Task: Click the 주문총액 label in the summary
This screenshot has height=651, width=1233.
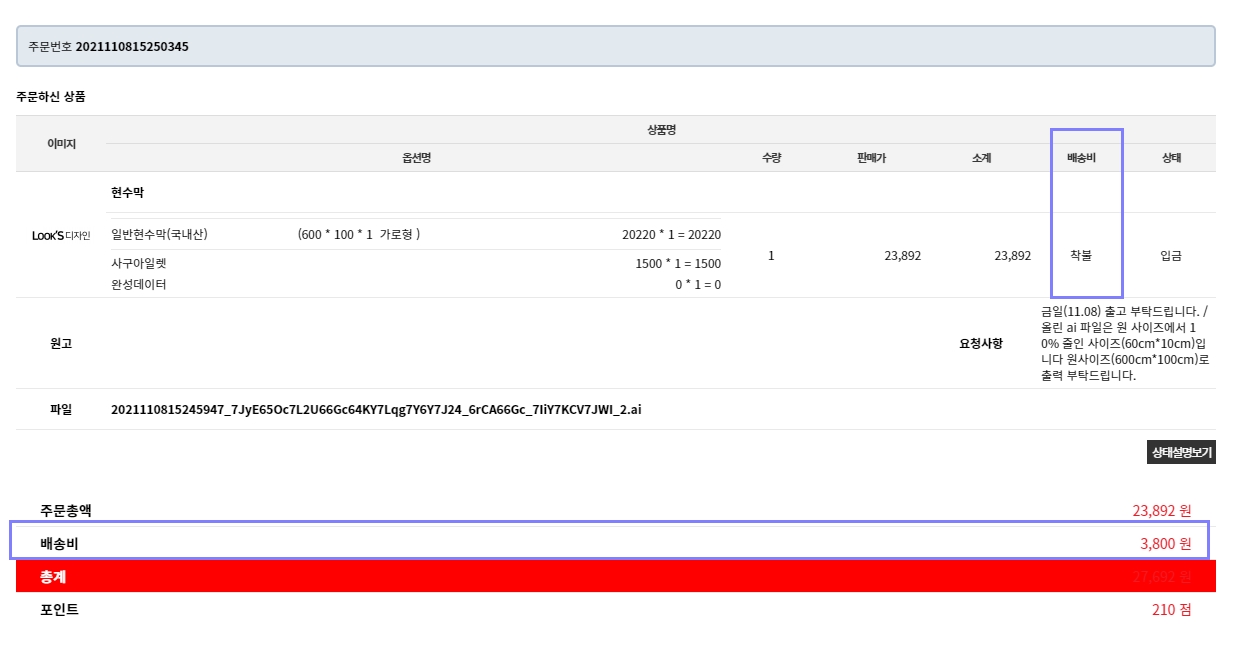Action: (66, 510)
